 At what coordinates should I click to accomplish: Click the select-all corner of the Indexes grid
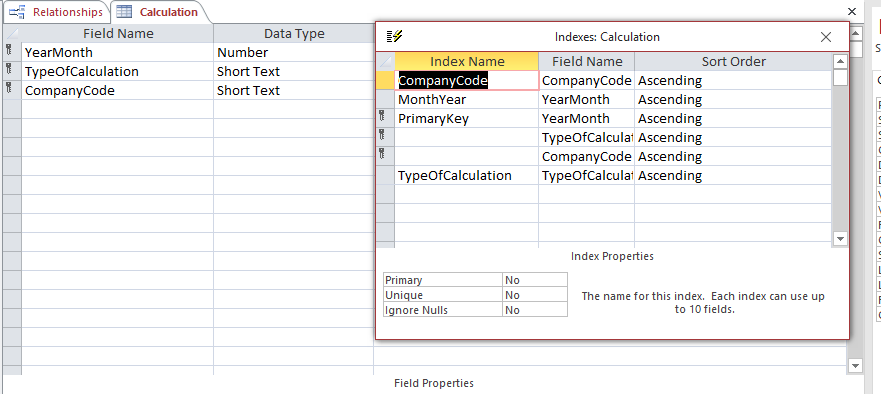click(385, 61)
